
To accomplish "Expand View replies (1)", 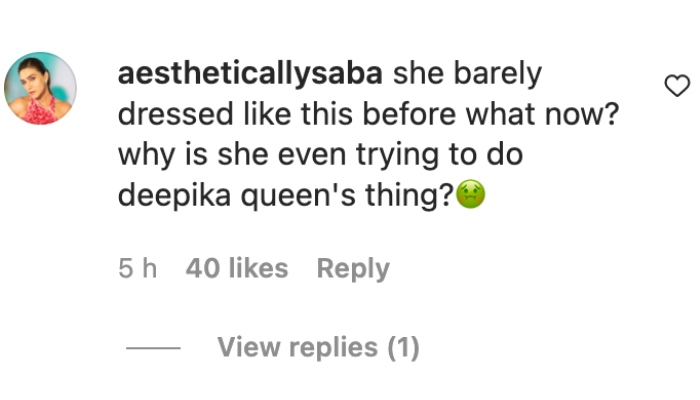I will [317, 348].
